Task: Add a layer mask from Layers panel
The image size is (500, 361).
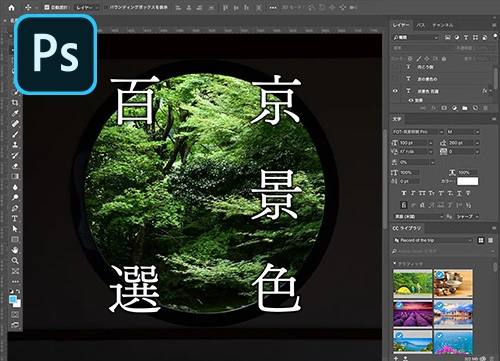Action: (444, 108)
